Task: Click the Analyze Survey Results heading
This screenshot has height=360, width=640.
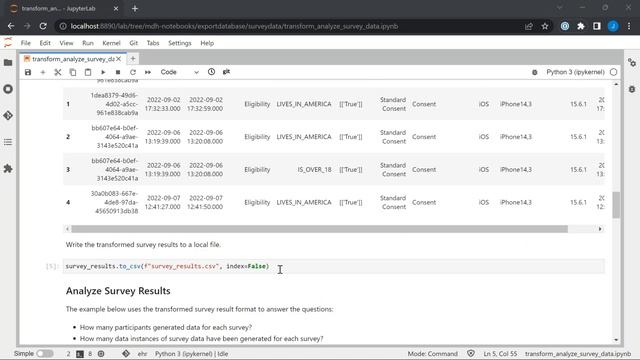Action: (118, 291)
